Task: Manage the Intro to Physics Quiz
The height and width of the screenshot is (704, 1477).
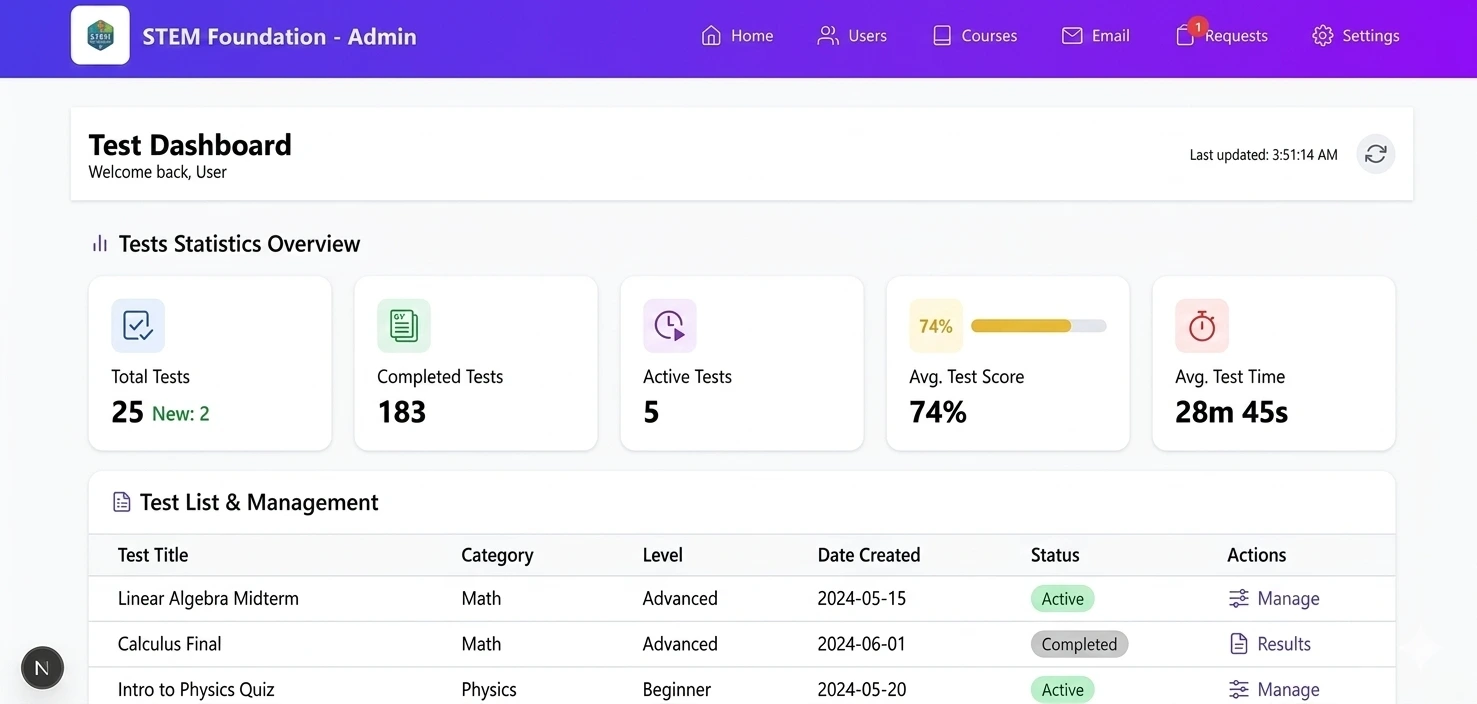Action: tap(1274, 690)
